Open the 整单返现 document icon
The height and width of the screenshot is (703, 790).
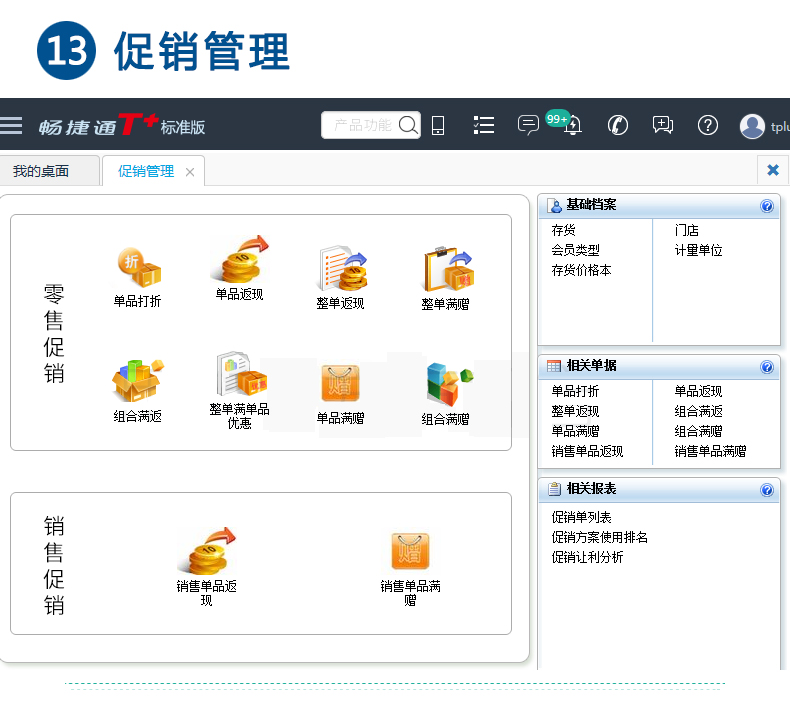[x=341, y=270]
